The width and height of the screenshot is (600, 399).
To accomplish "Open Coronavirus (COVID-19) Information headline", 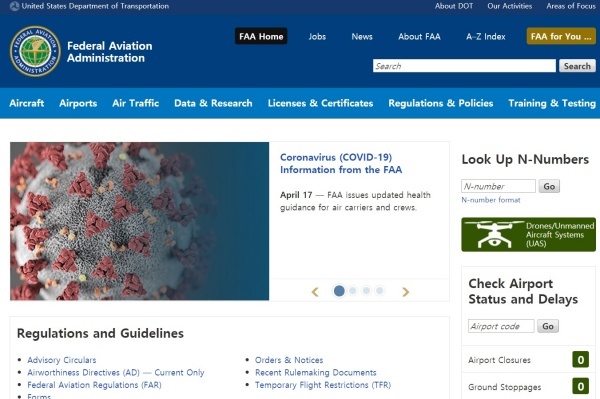I will tap(341, 163).
